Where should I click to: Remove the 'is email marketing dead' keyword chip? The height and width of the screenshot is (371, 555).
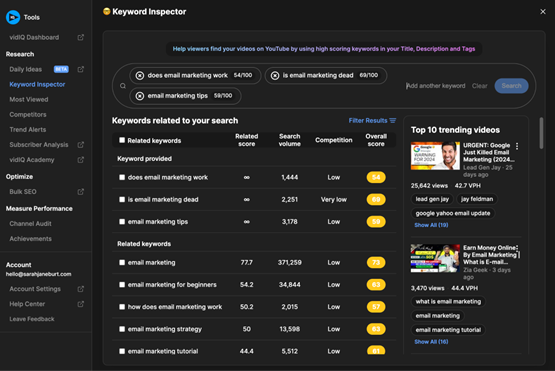[275, 75]
